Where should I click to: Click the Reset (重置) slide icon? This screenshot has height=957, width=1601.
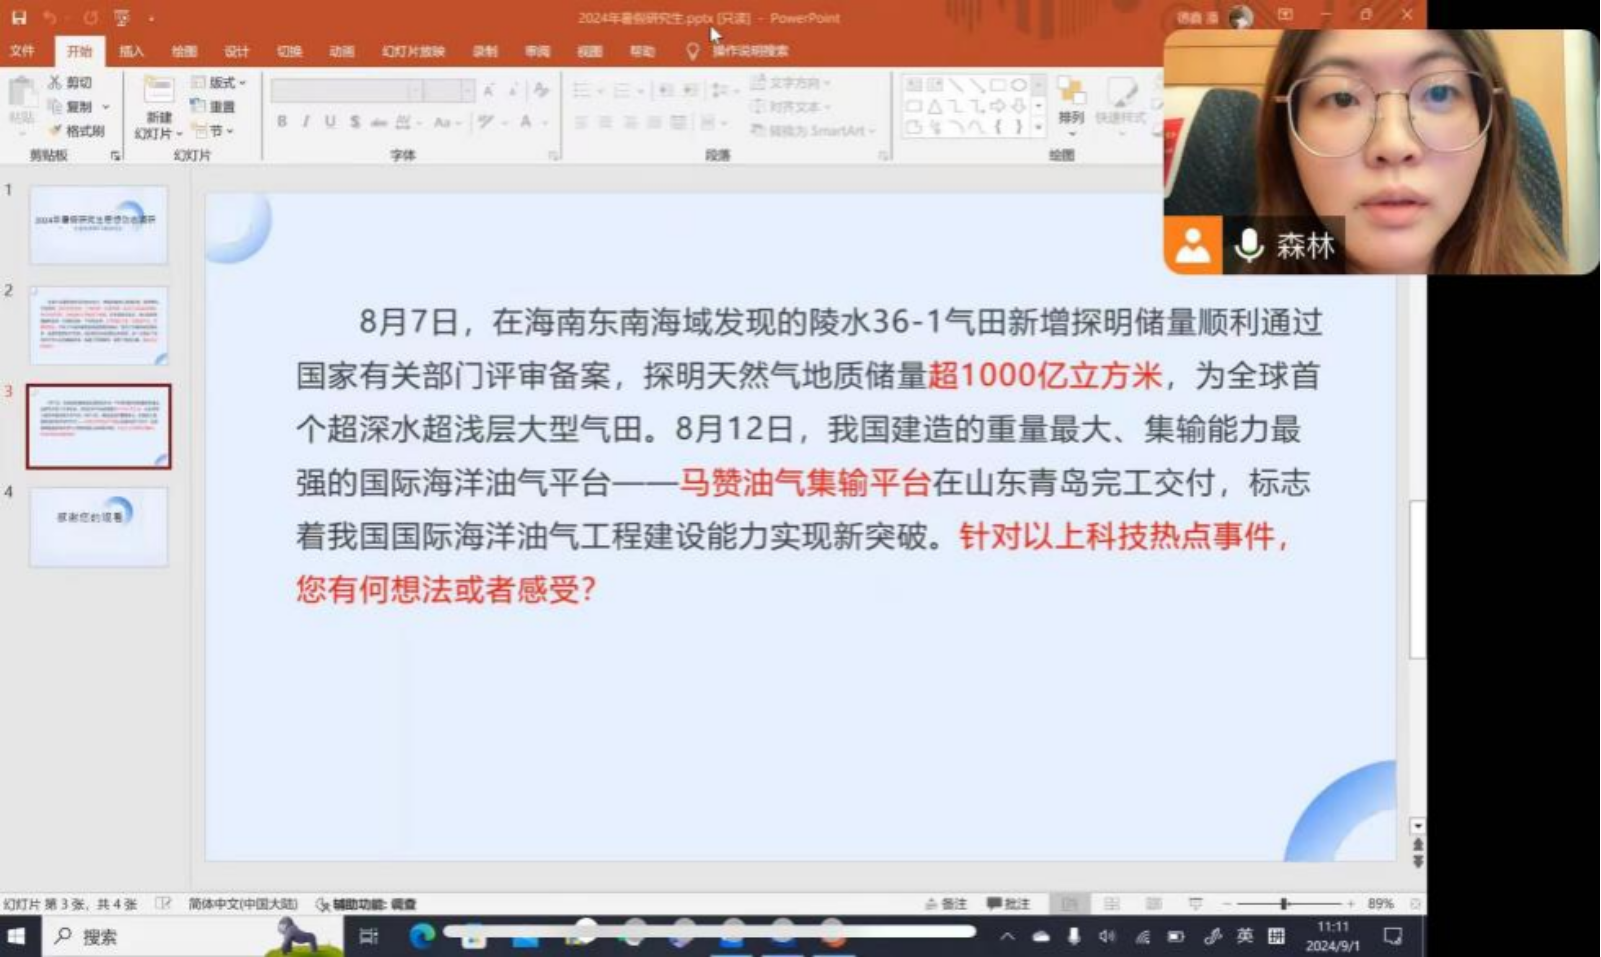pyautogui.click(x=213, y=106)
